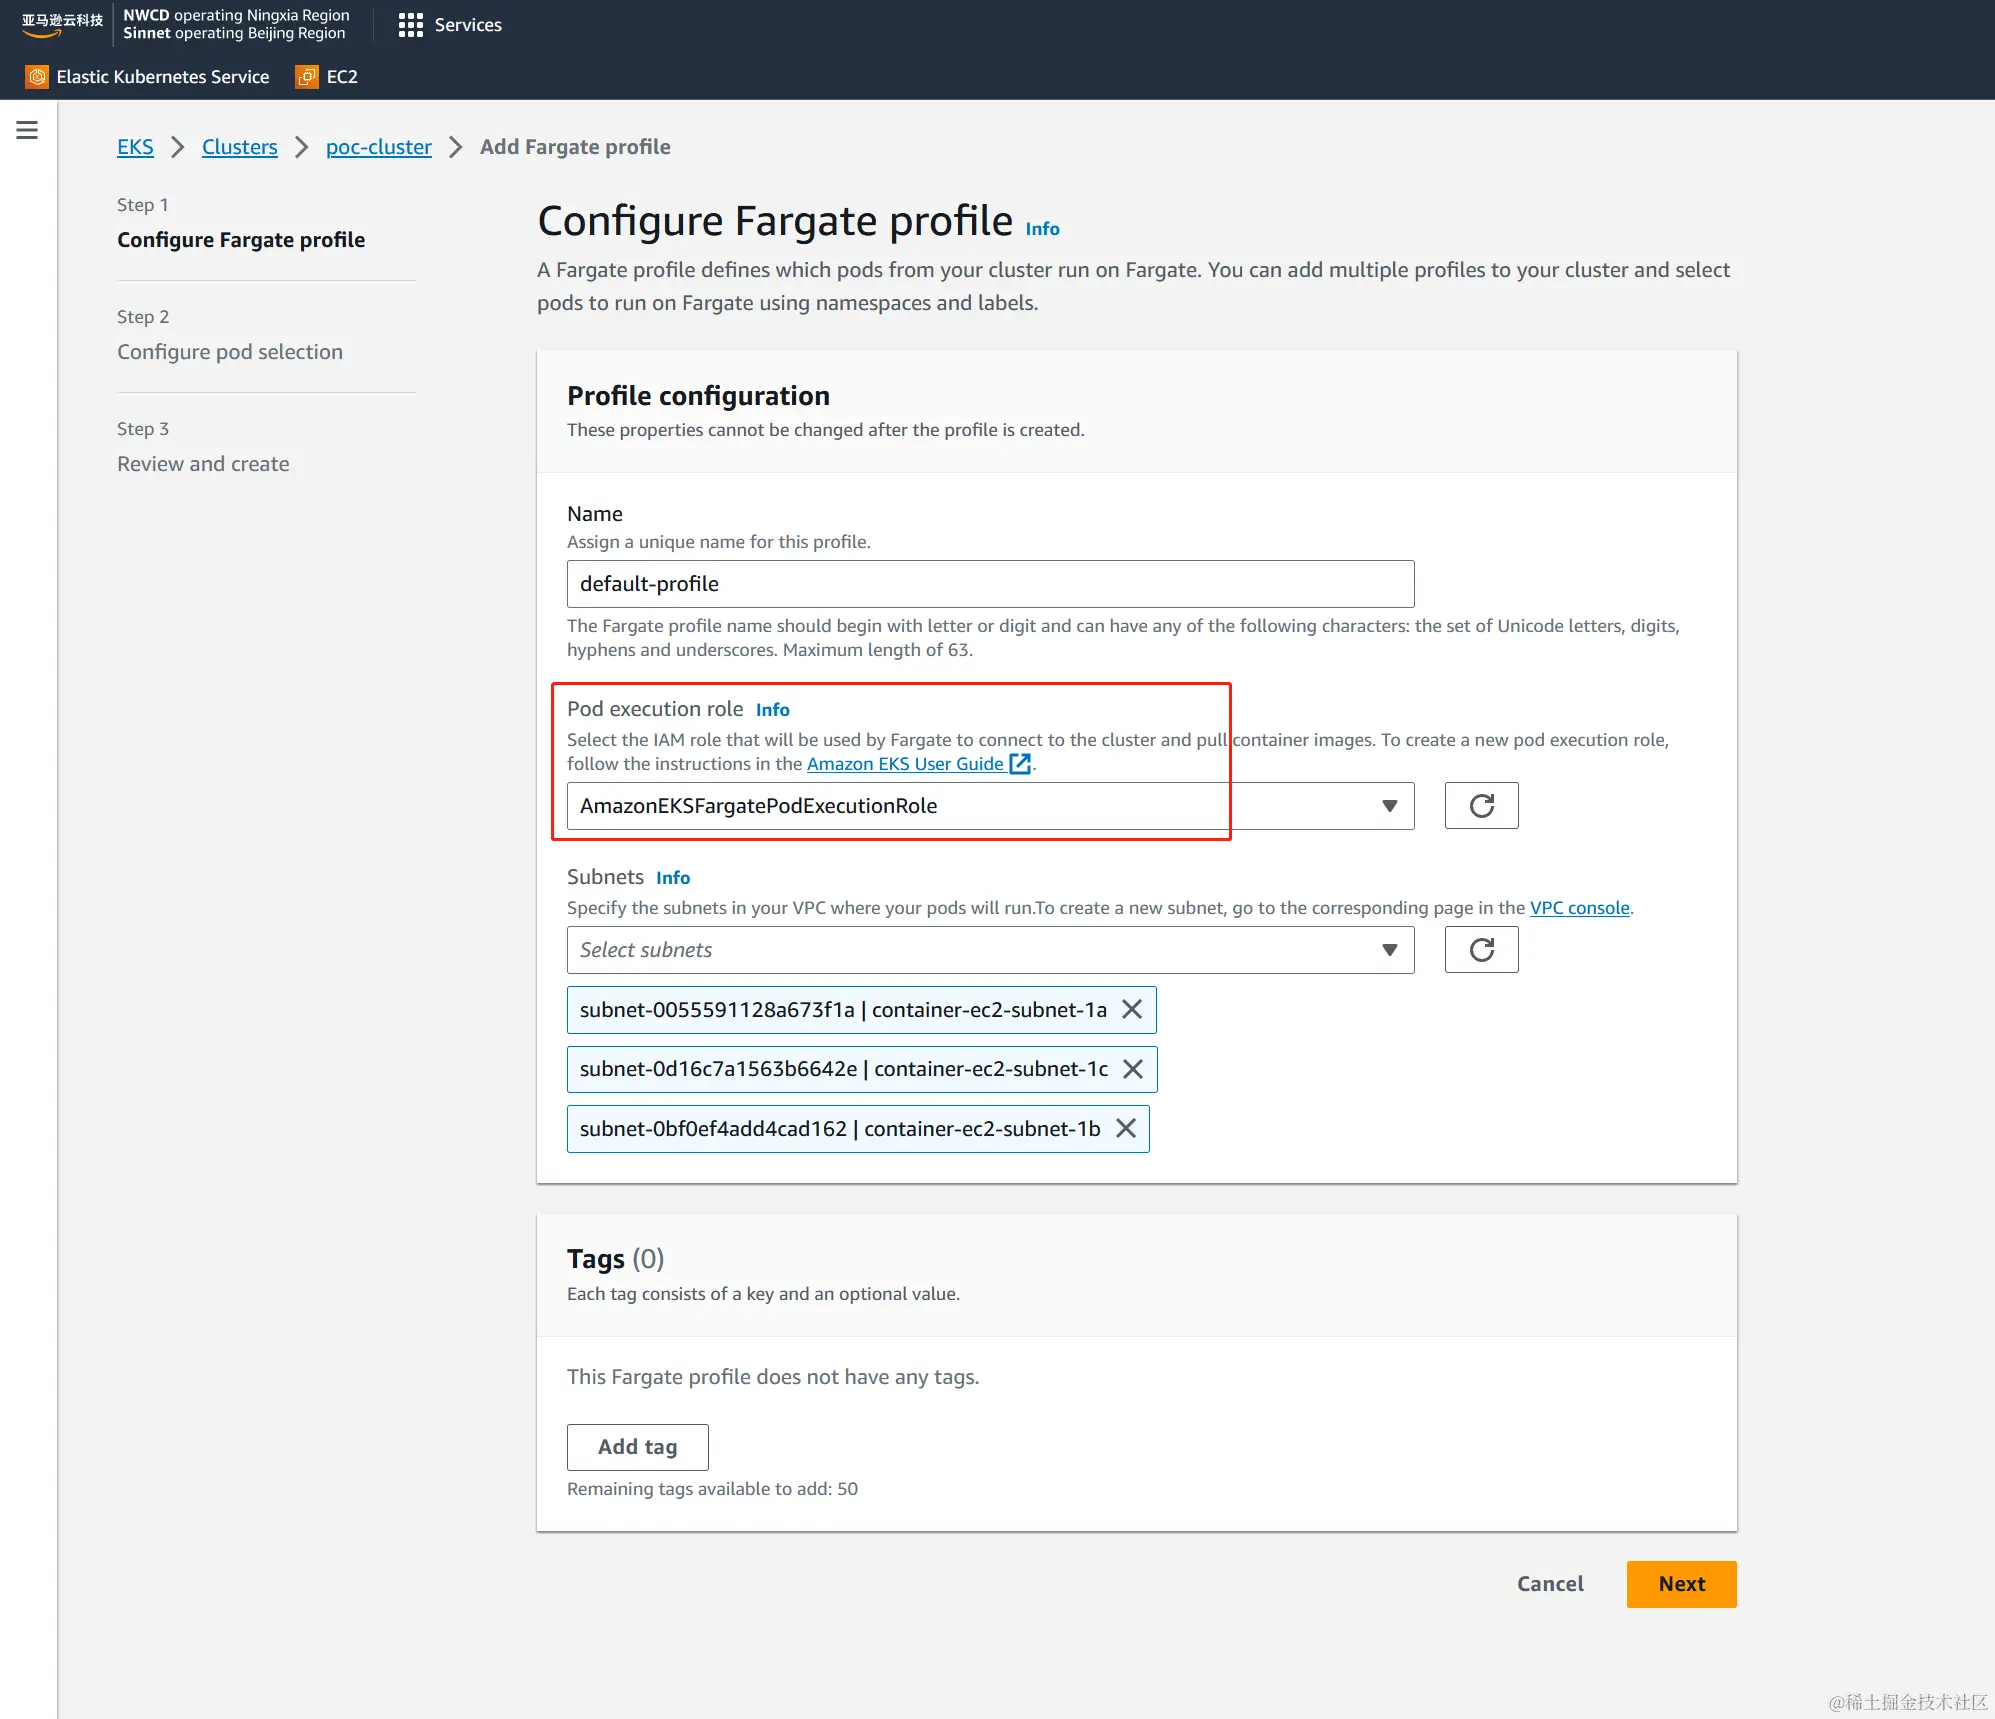Refresh the pod execution role list

tap(1481, 806)
